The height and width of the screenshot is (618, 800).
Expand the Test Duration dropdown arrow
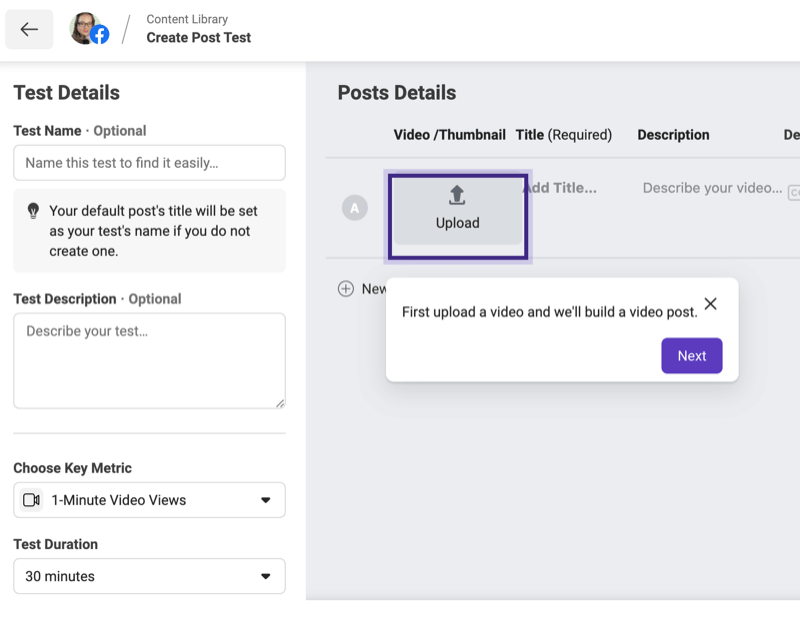[x=265, y=576]
